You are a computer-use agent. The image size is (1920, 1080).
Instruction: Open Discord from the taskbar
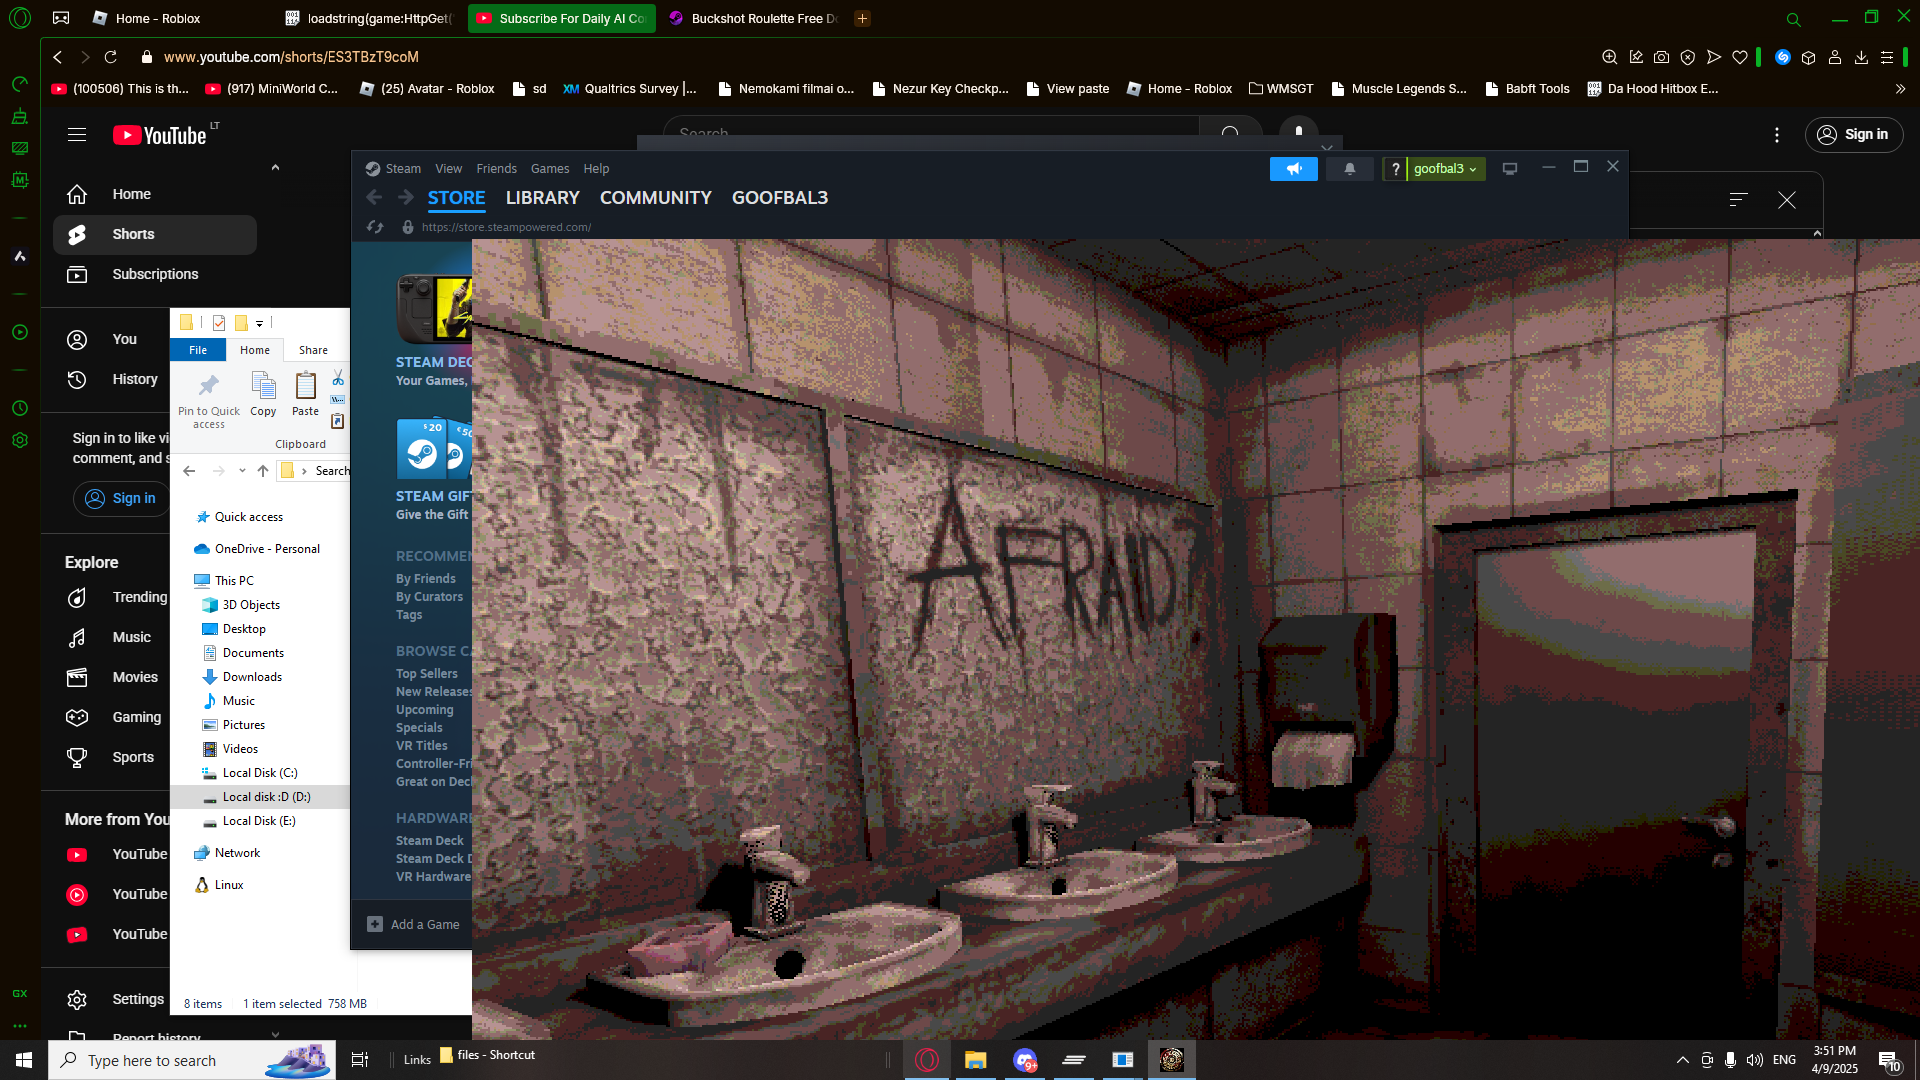[x=1025, y=1060]
